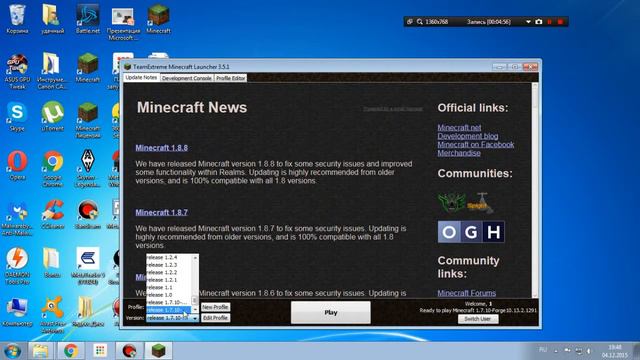Open Windows Explorer from the taskbar

(40, 351)
